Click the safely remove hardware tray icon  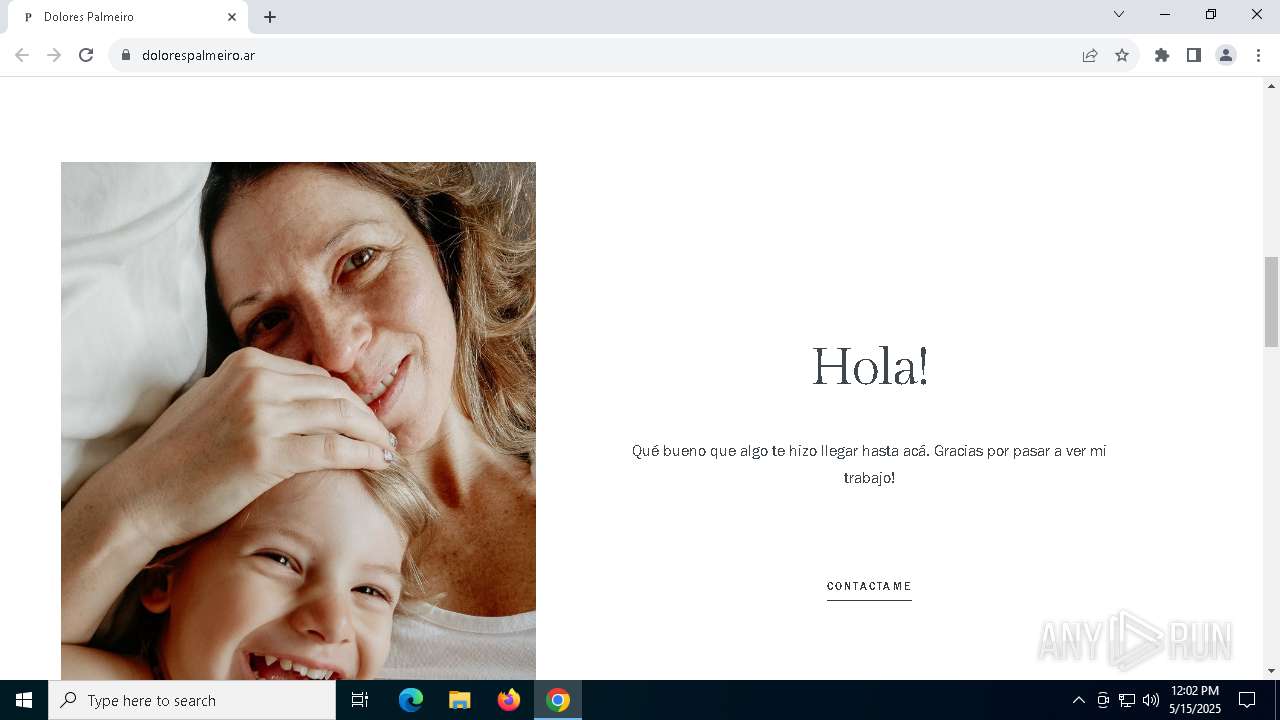[x=1103, y=700]
